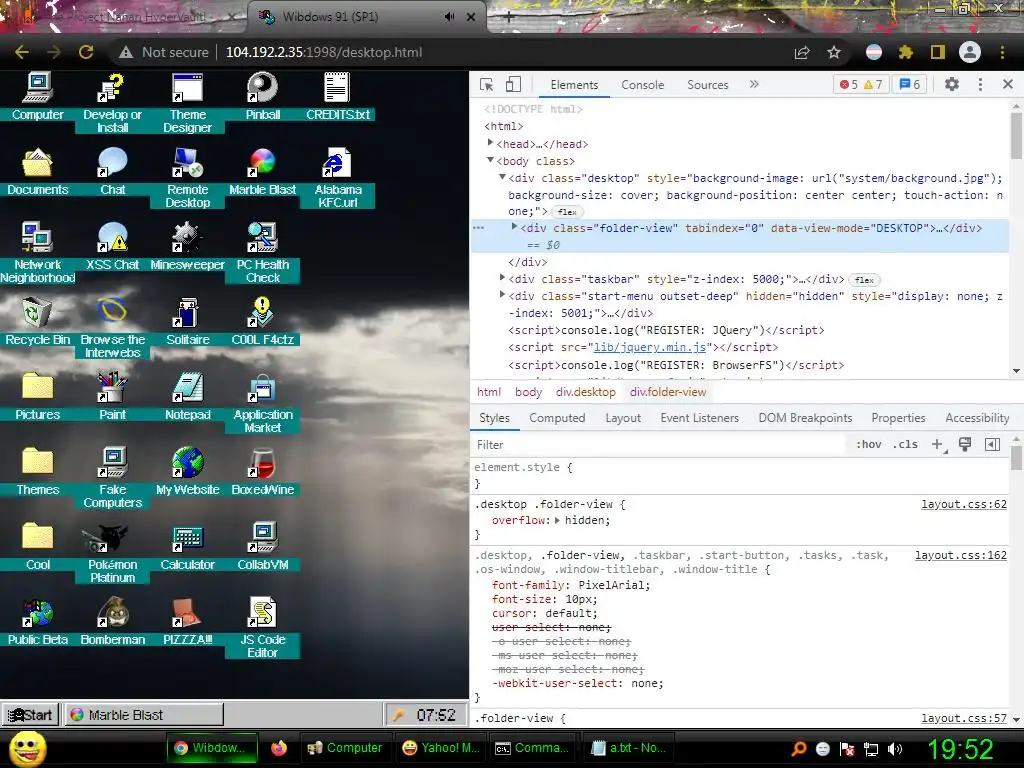
Task: Launch the Paint application icon
Action: coord(112,397)
